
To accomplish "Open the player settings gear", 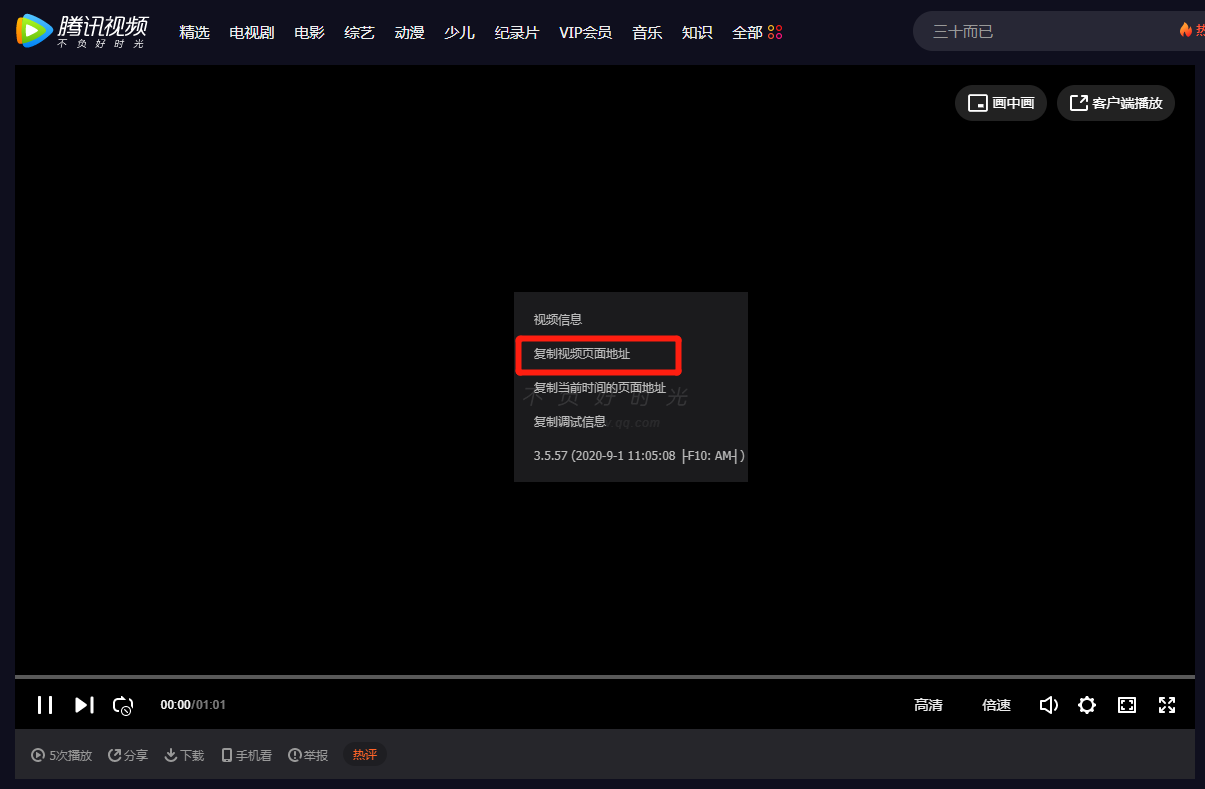I will (1087, 705).
